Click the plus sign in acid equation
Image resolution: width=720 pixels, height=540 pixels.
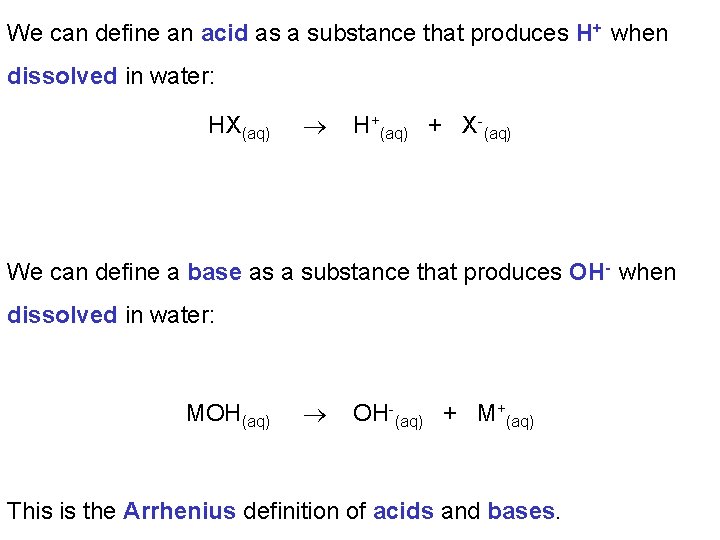point(434,125)
